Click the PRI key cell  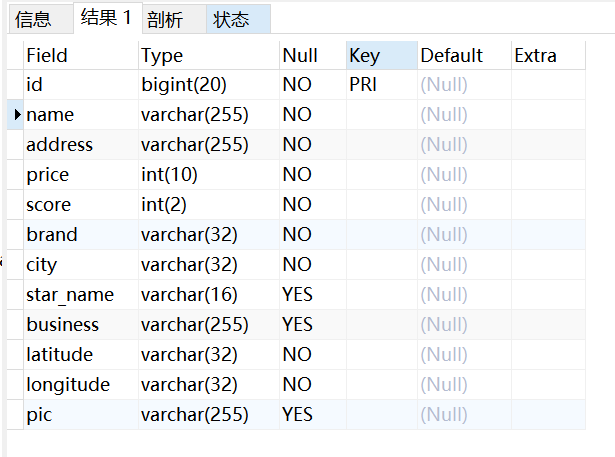382,85
